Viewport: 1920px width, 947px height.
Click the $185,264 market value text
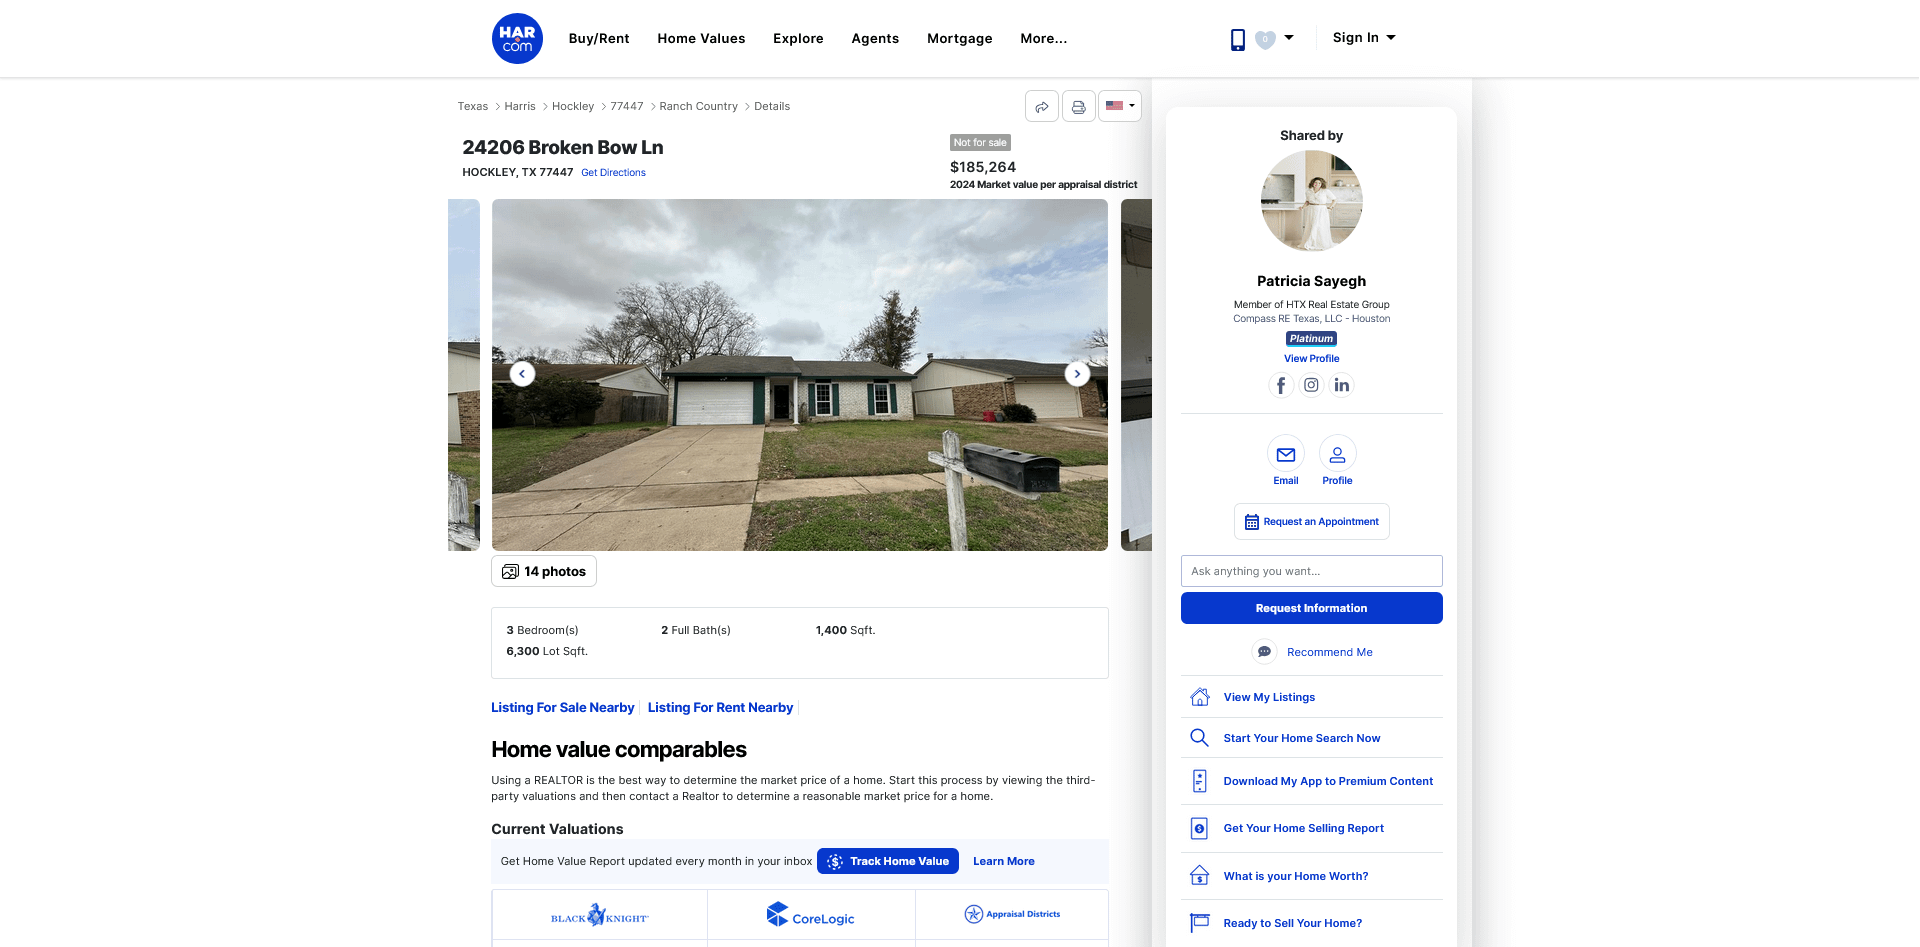pyautogui.click(x=983, y=167)
